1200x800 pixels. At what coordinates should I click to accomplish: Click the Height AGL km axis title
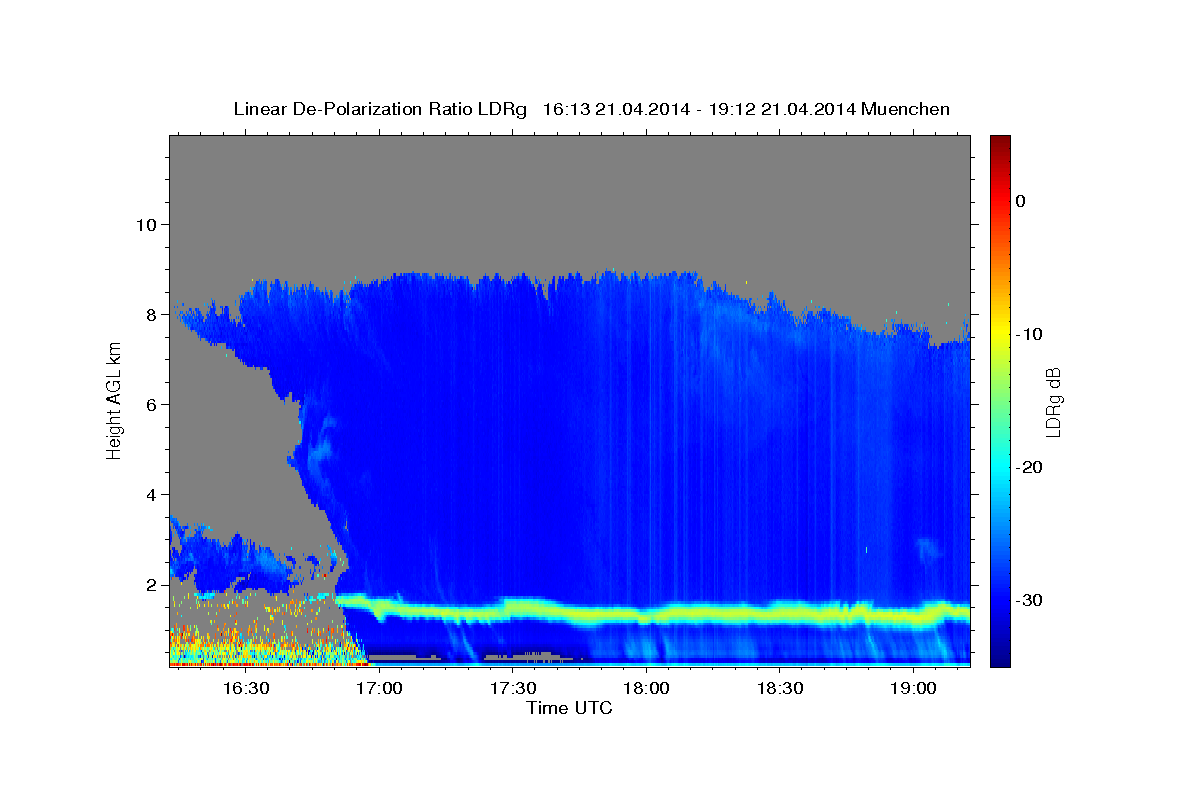click(x=114, y=401)
